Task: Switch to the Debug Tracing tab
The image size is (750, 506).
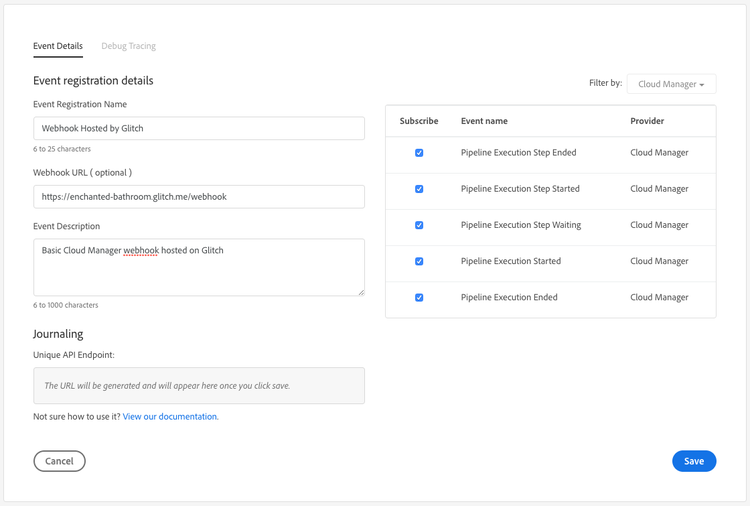Action: click(128, 46)
